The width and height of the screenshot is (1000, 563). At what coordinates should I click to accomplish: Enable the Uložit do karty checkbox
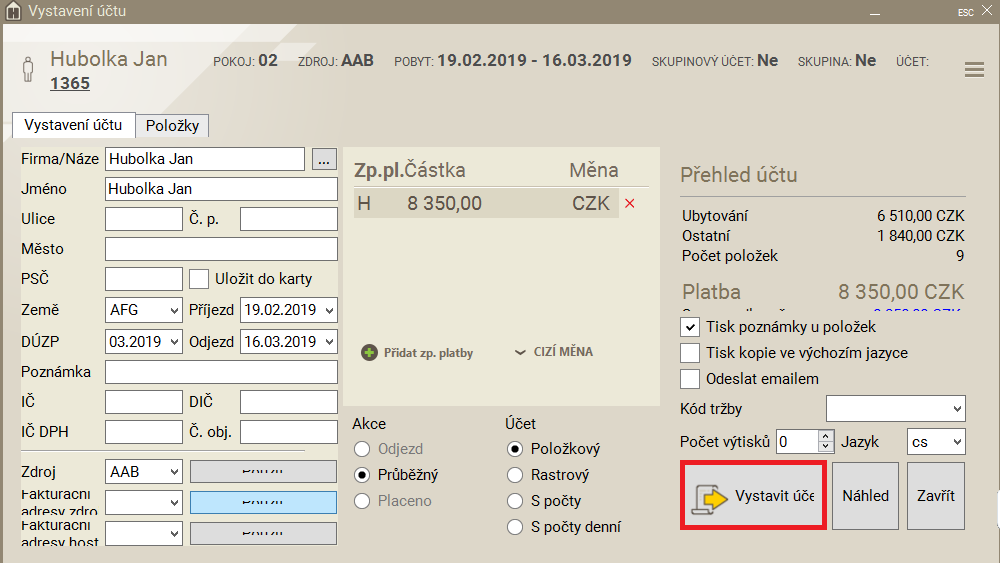click(199, 279)
